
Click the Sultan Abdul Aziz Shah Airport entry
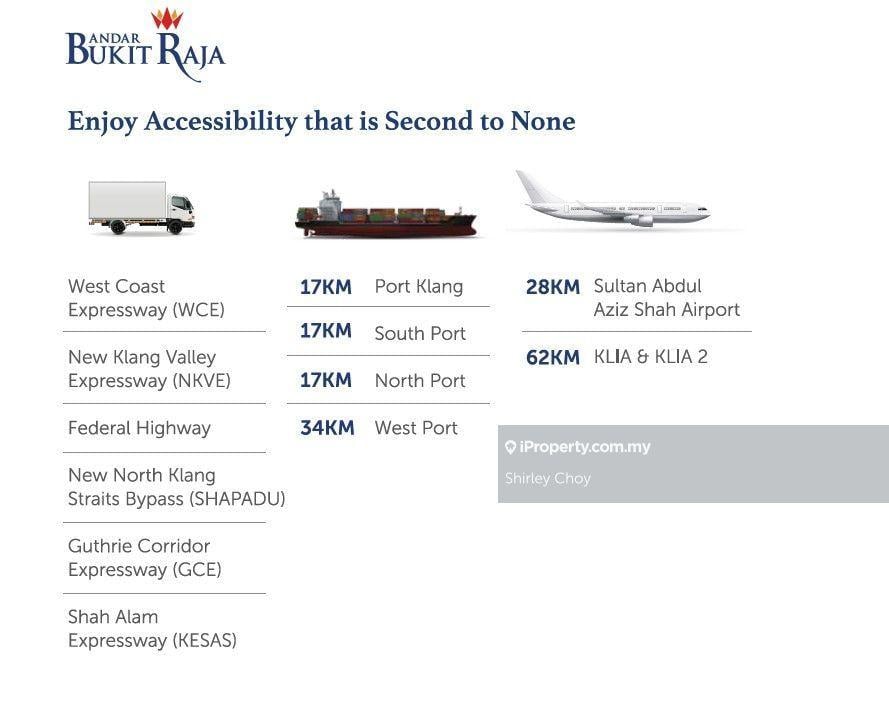click(634, 298)
